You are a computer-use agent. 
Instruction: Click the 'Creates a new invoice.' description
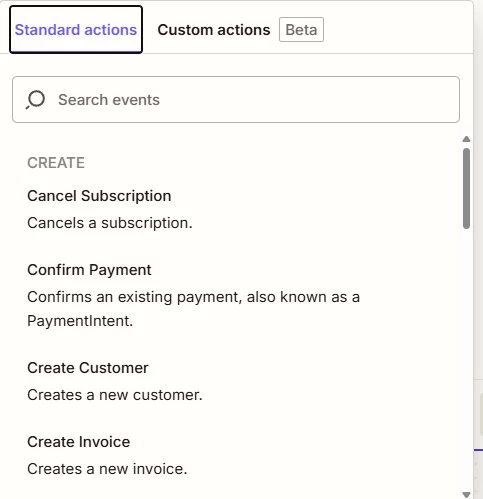[107, 469]
